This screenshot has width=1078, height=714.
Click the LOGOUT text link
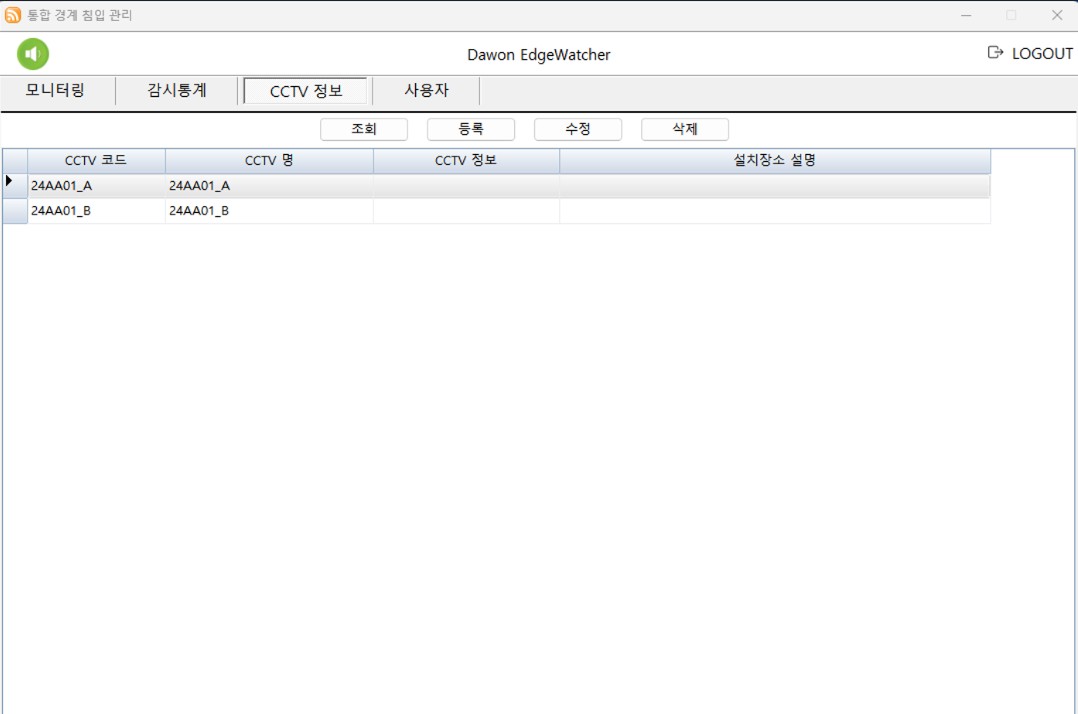coord(1042,54)
